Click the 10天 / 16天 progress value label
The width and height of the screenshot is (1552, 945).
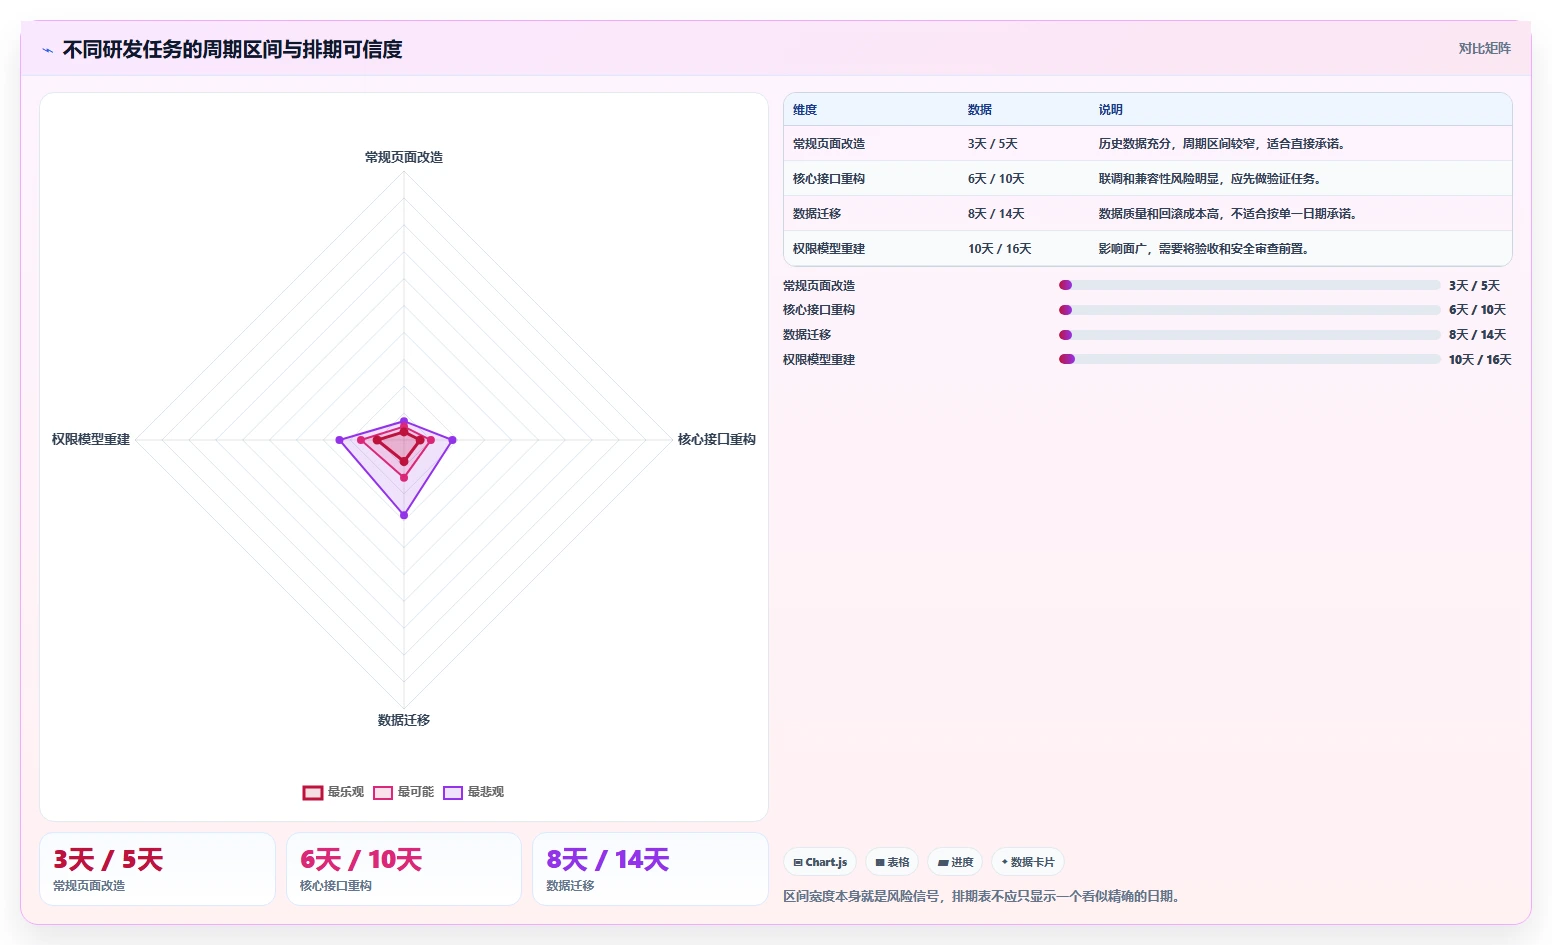(x=1480, y=360)
